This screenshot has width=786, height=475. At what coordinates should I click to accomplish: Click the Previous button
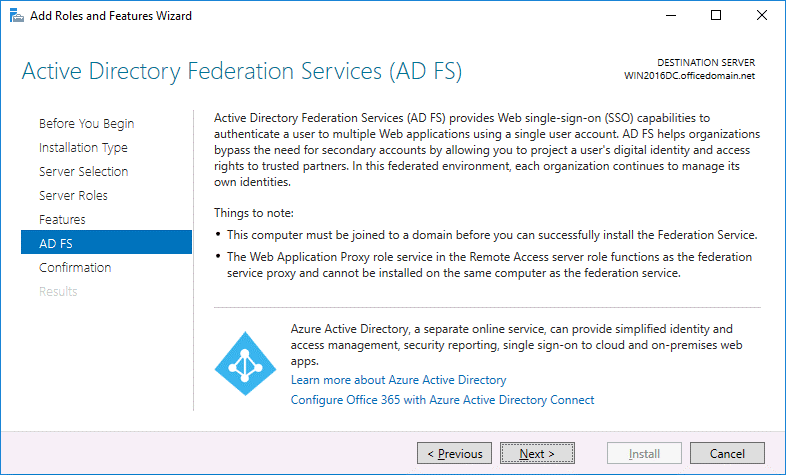[455, 454]
